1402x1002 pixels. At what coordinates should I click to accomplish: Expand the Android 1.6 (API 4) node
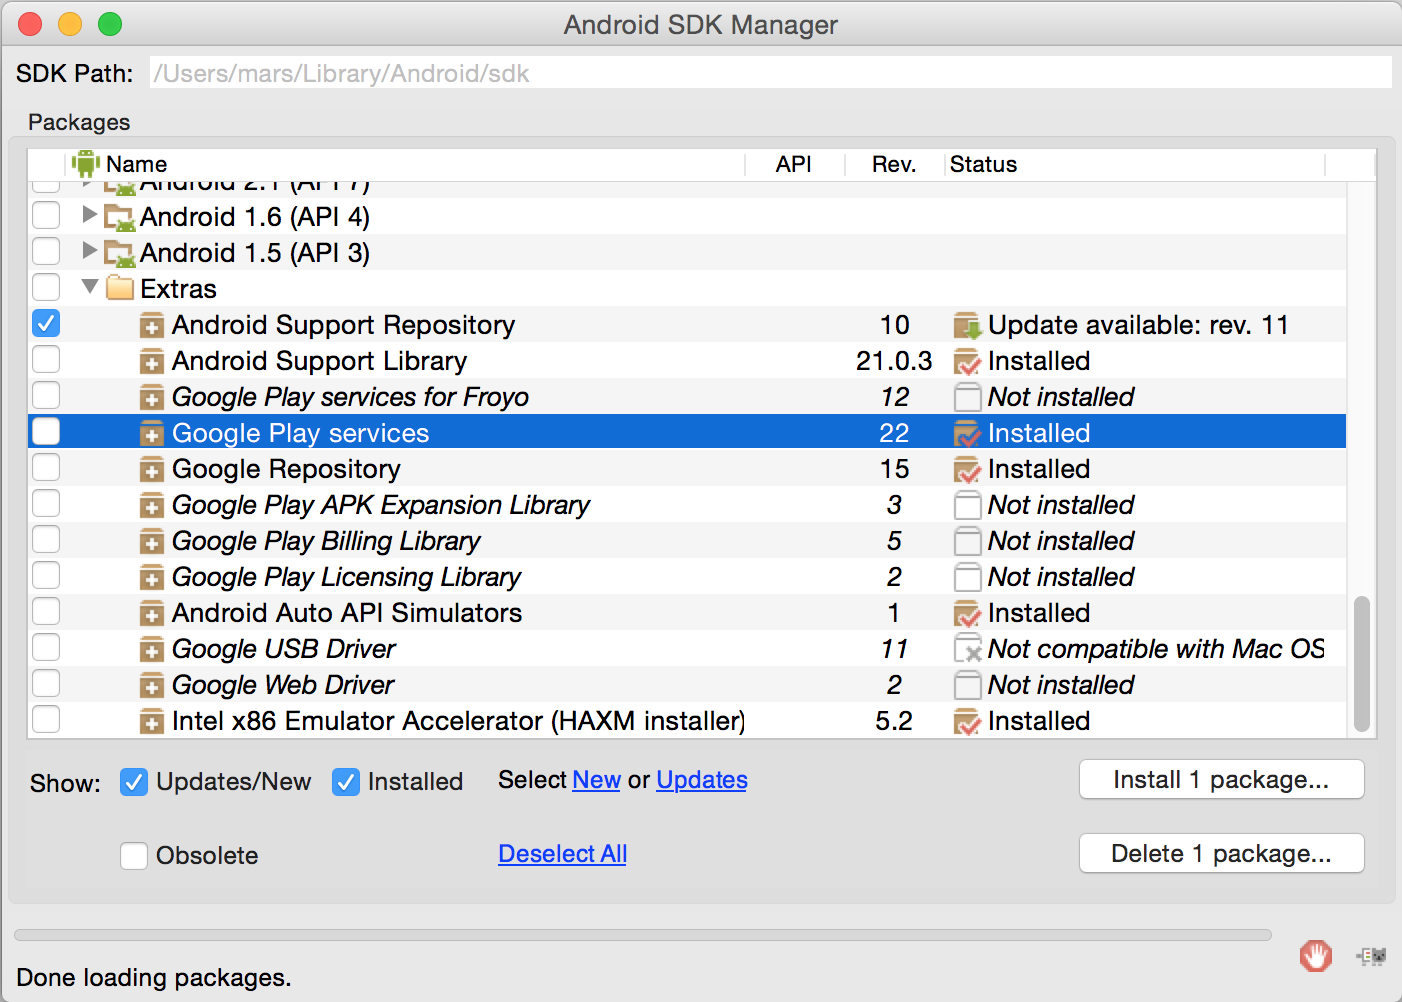89,214
